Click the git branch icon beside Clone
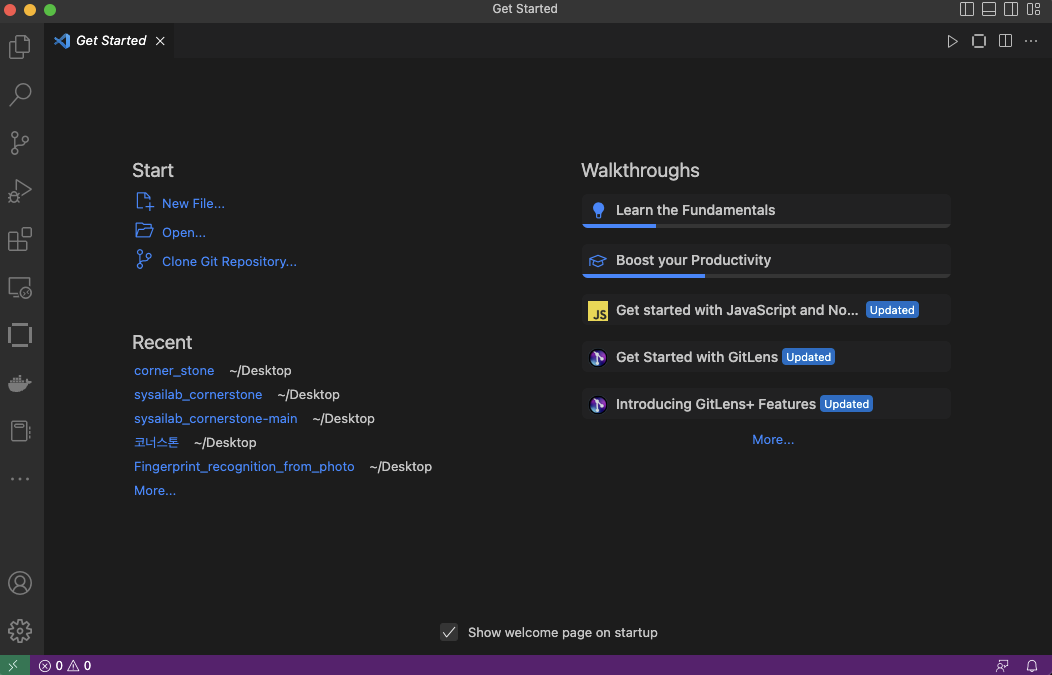Screen dimensions: 1052x675 click(144, 259)
